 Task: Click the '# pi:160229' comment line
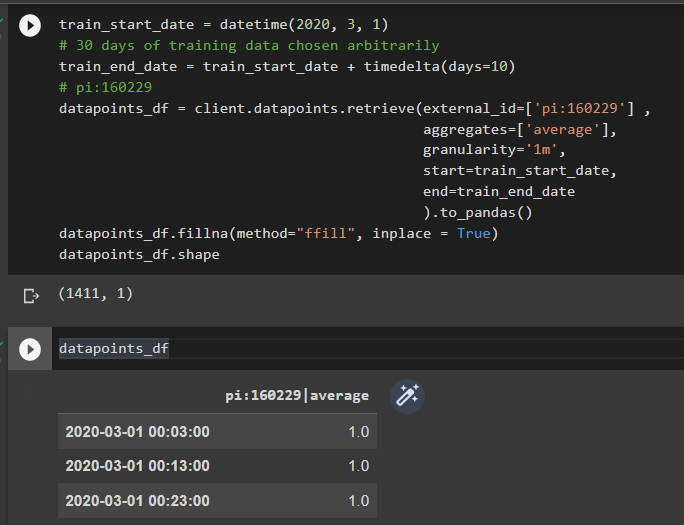pyautogui.click(x=105, y=87)
